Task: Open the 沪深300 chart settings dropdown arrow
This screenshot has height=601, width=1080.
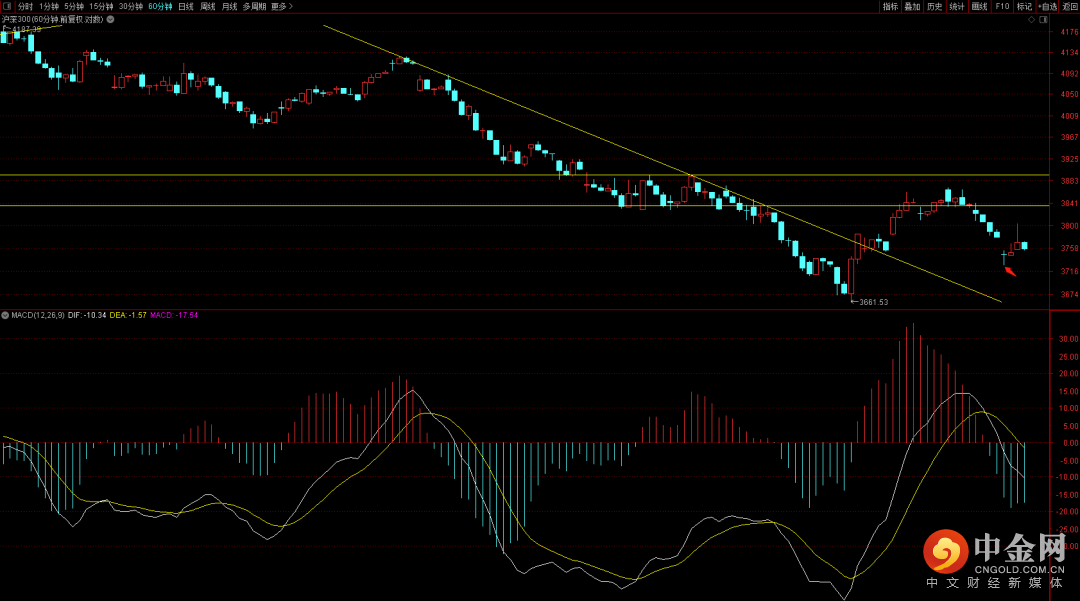Action: click(x=110, y=19)
